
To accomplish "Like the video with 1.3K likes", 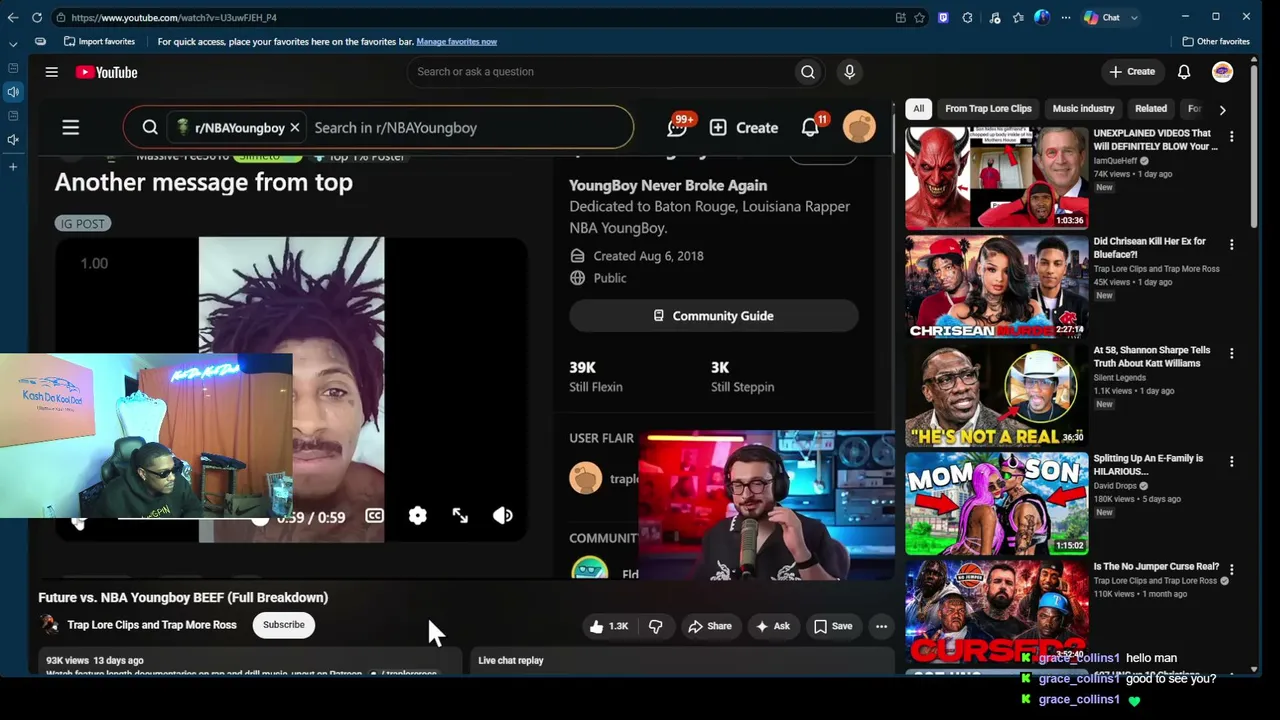I will click(x=609, y=626).
